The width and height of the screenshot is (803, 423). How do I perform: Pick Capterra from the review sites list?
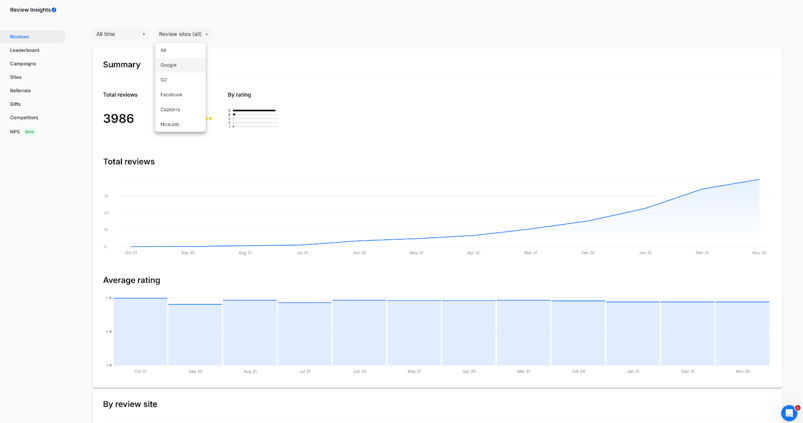[170, 110]
